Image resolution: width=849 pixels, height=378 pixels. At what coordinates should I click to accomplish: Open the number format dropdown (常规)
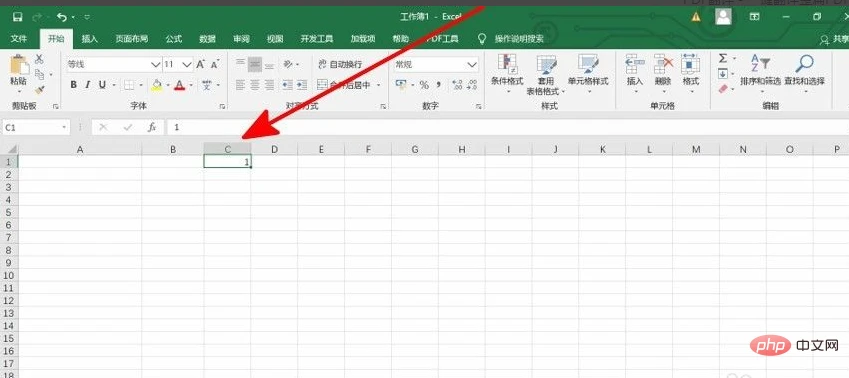[x=472, y=64]
